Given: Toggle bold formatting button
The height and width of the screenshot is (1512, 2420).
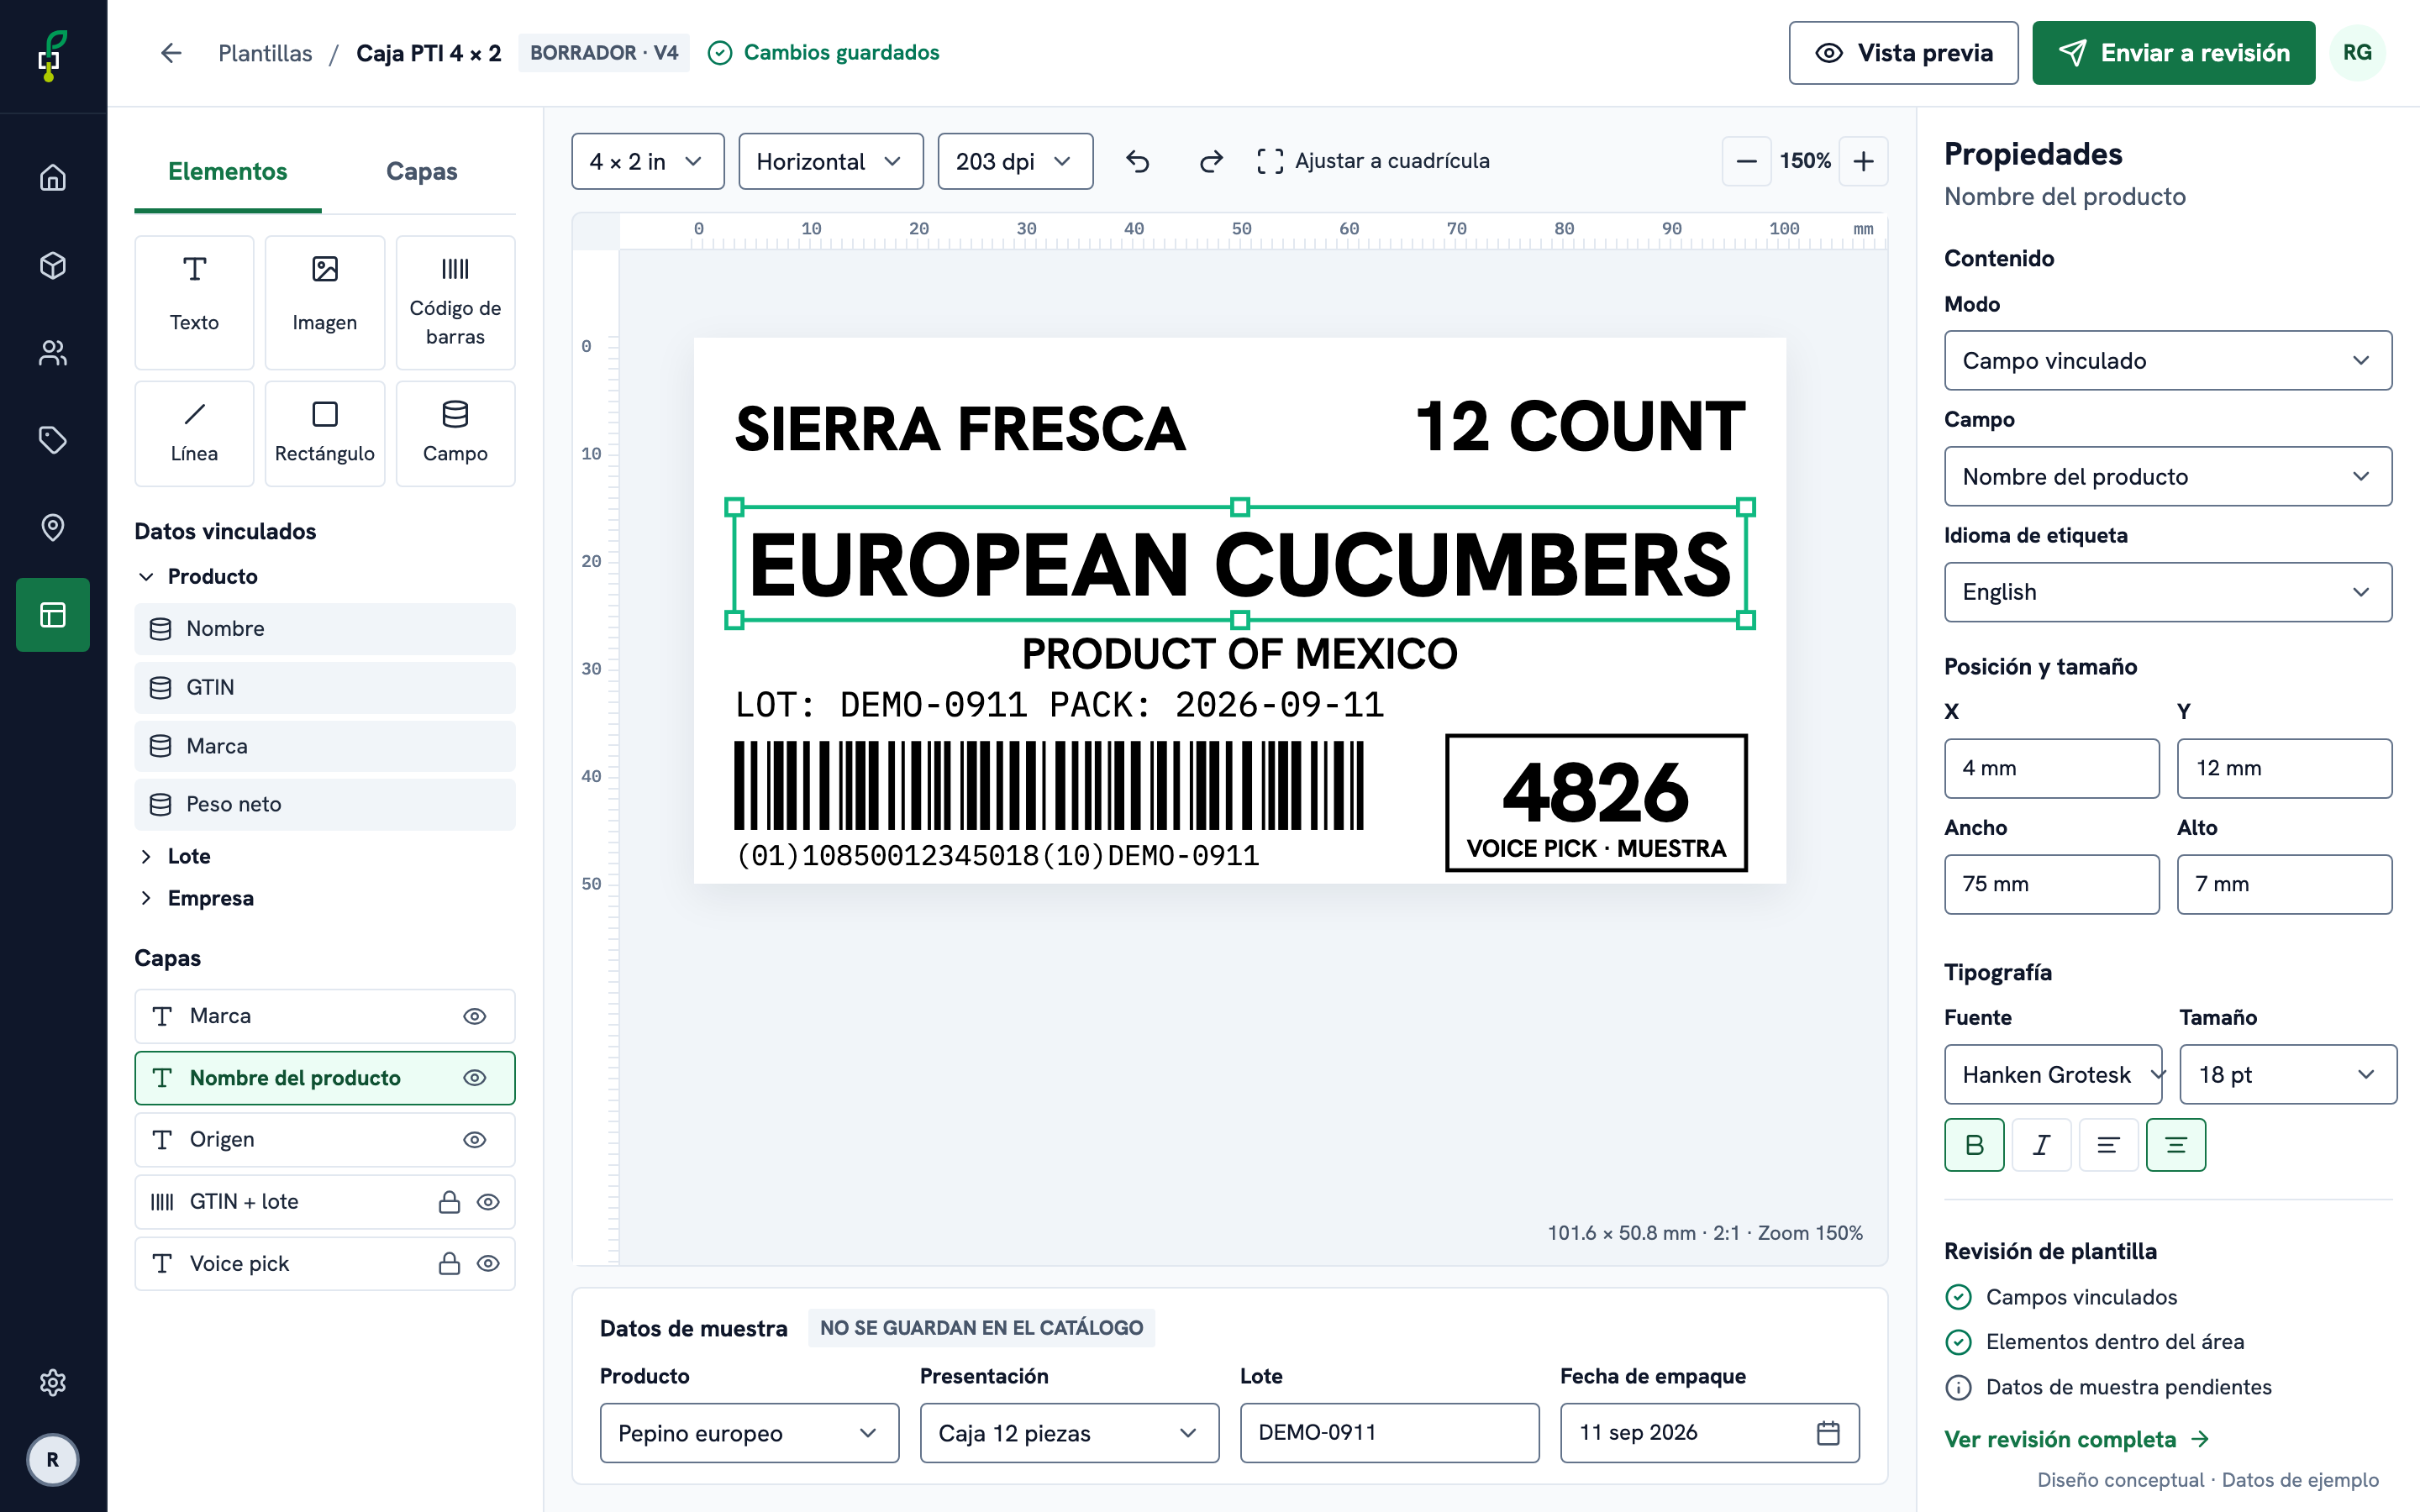Looking at the screenshot, I should click(1974, 1145).
